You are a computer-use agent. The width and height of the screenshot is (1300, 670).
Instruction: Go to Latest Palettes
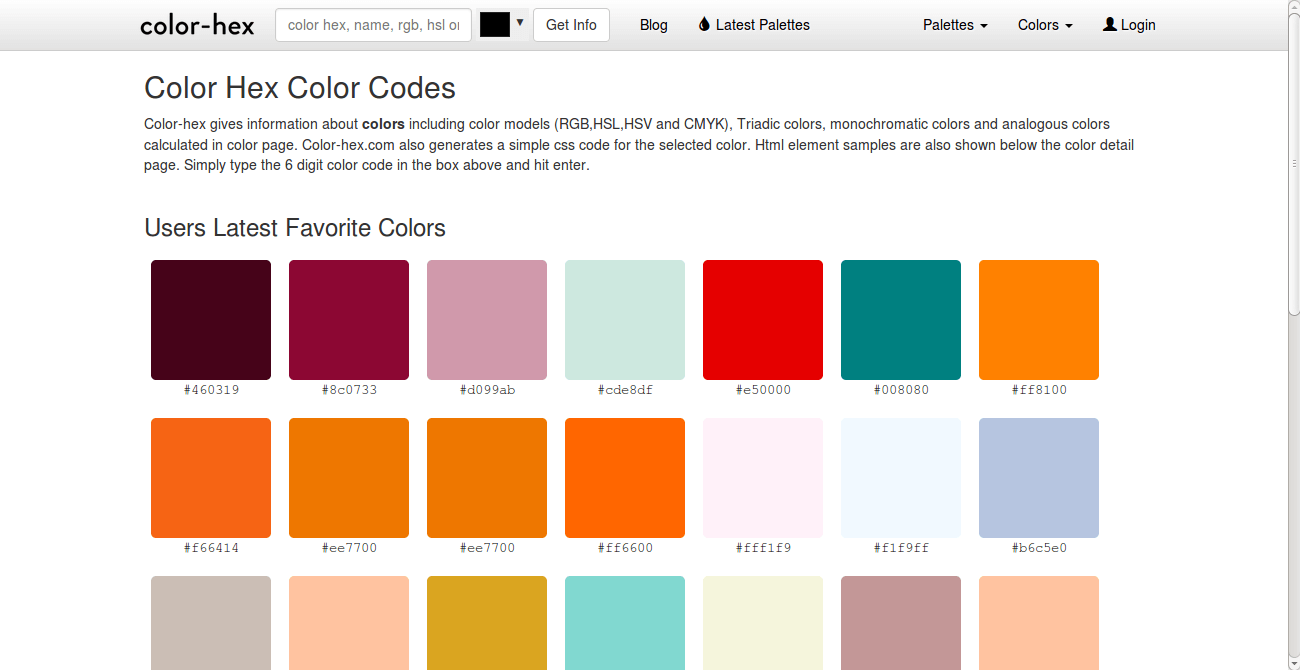point(762,25)
